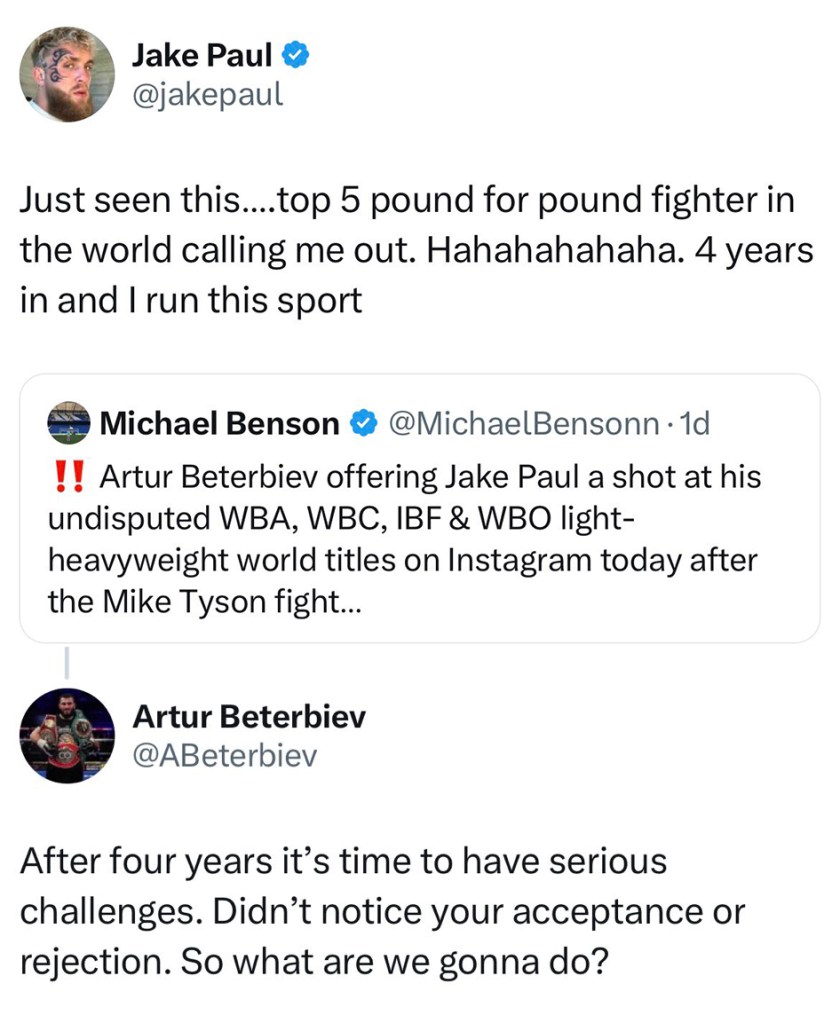Click the Artur Beterbiev display name
The width and height of the screenshot is (840, 1023).
pos(249,716)
